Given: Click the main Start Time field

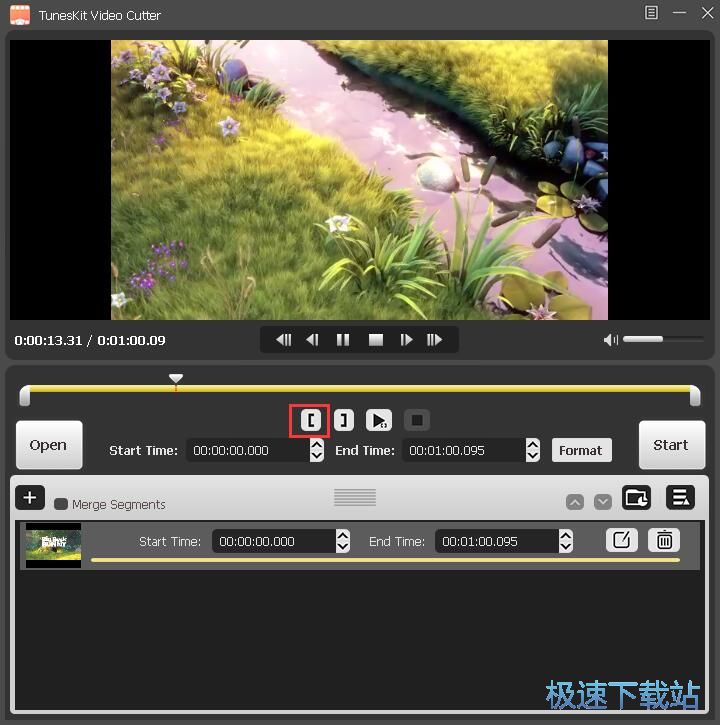Looking at the screenshot, I should pos(248,450).
